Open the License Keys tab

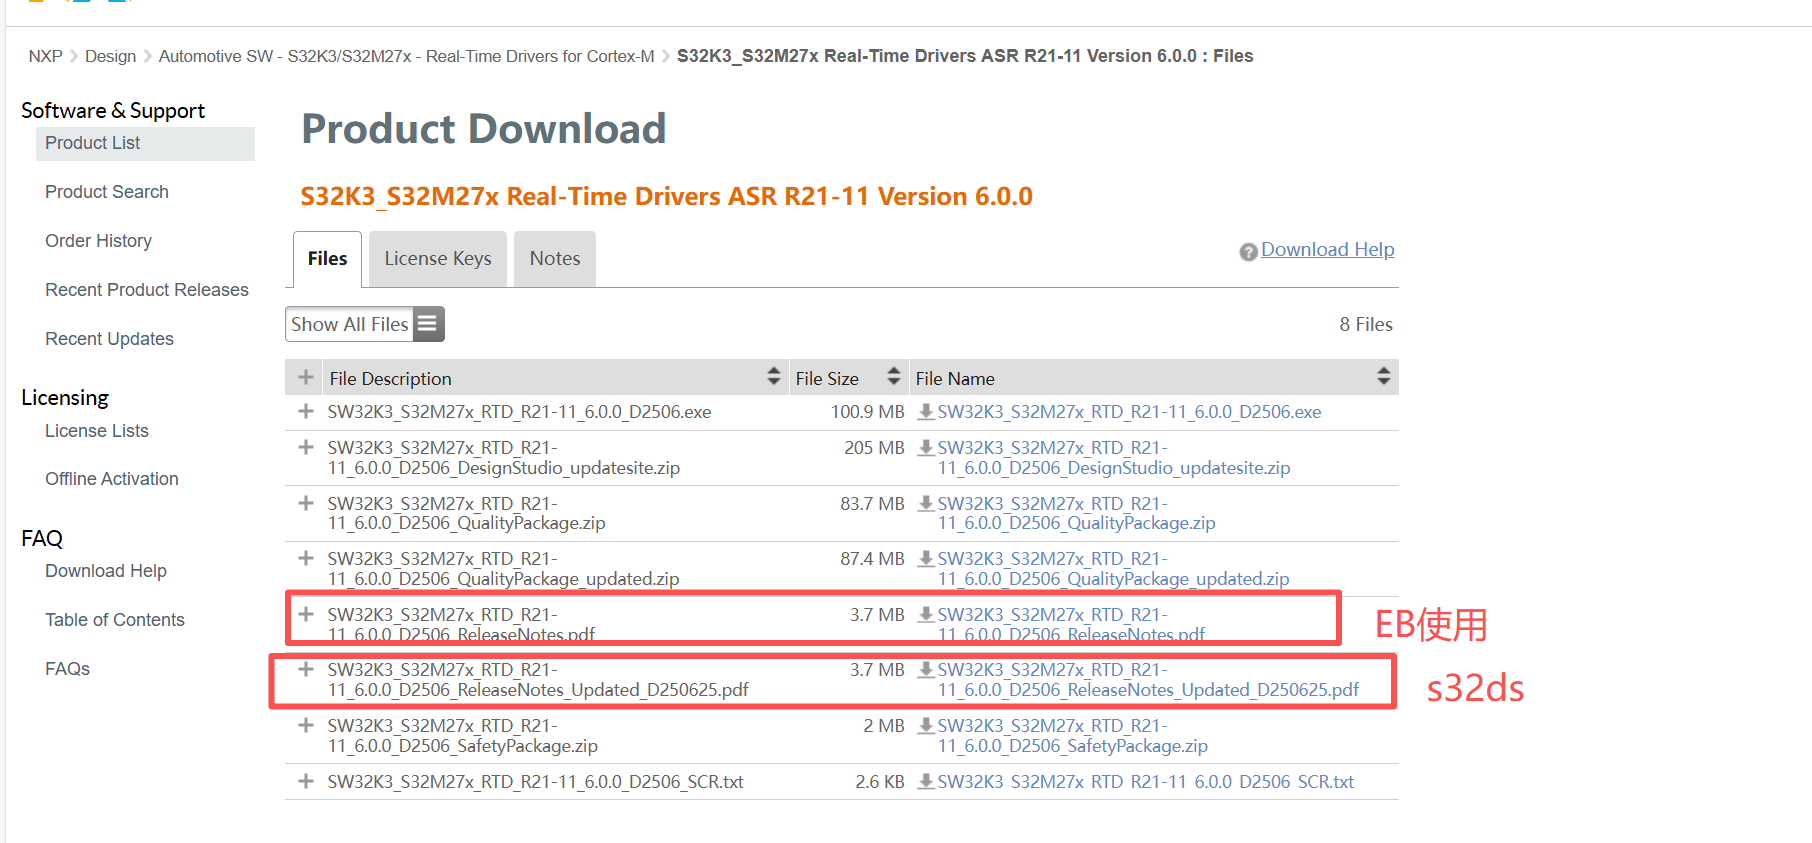[x=438, y=259]
